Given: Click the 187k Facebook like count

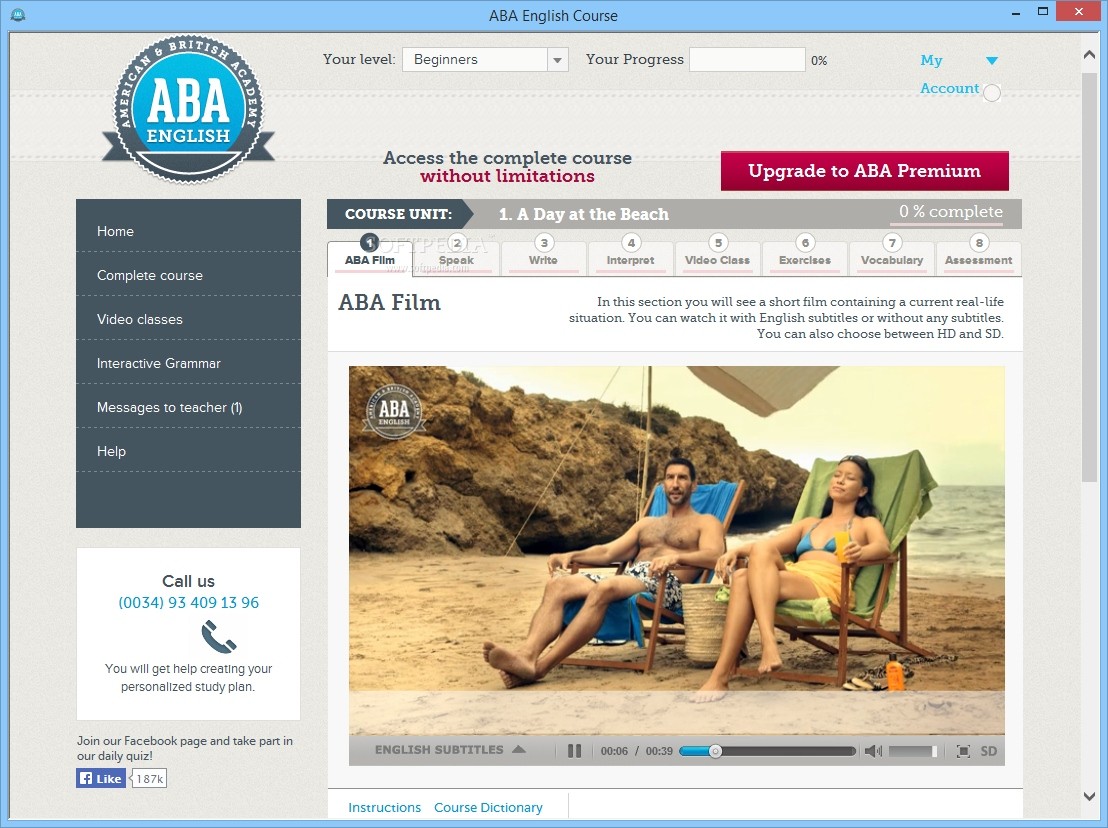Looking at the screenshot, I should pyautogui.click(x=149, y=779).
